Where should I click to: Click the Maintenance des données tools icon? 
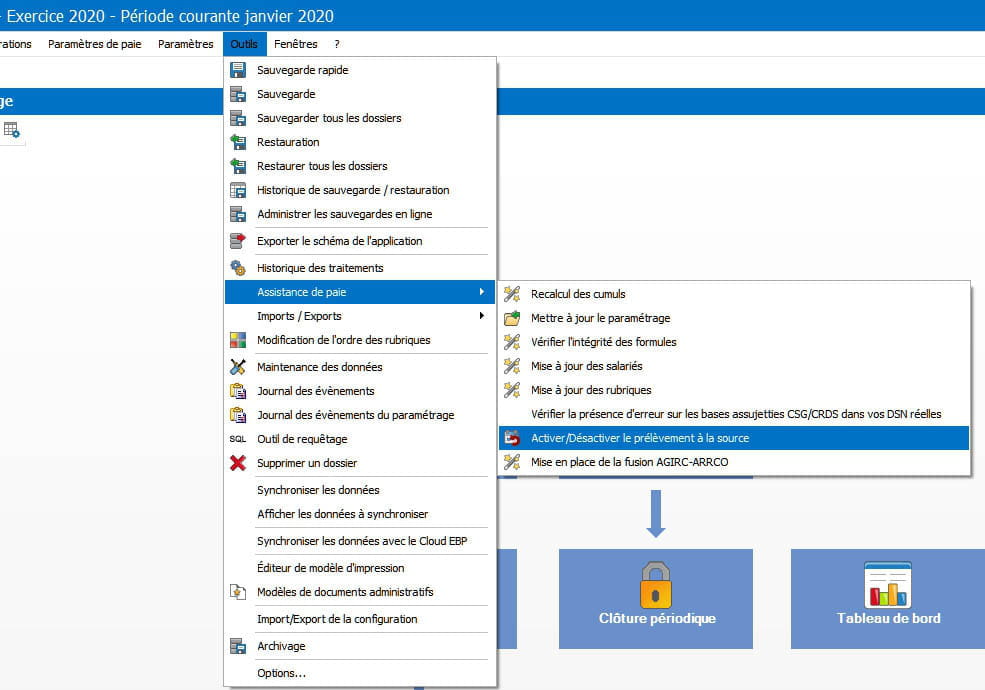point(238,367)
